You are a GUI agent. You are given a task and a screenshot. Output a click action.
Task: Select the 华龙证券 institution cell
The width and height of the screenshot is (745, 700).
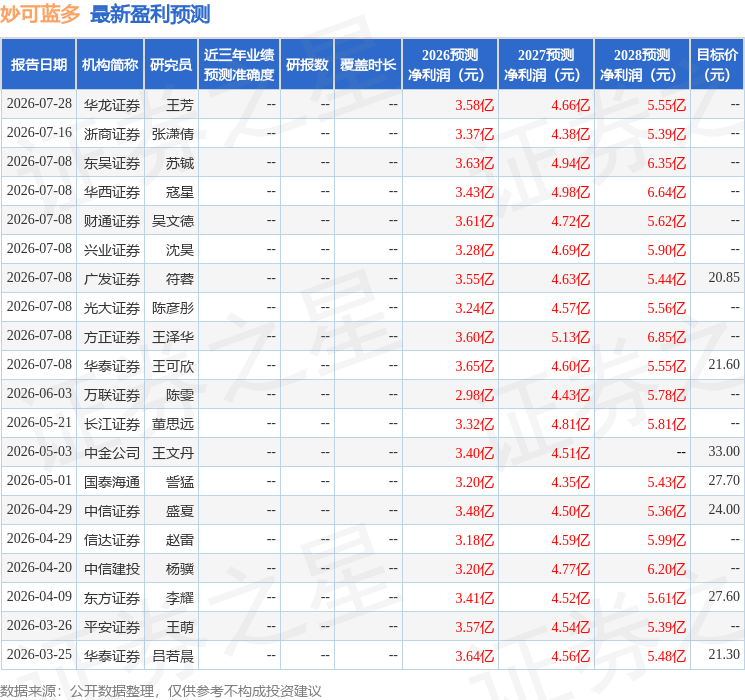pos(112,105)
